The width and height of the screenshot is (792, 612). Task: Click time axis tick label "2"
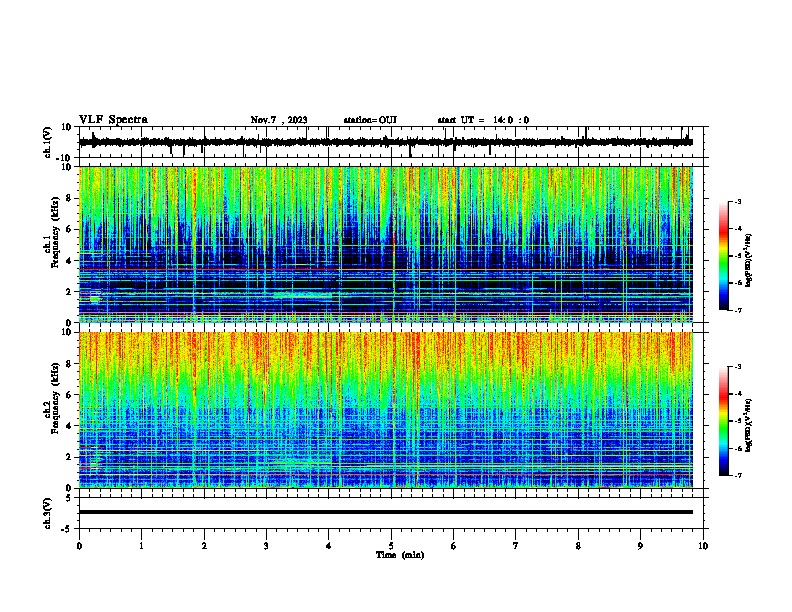point(204,546)
